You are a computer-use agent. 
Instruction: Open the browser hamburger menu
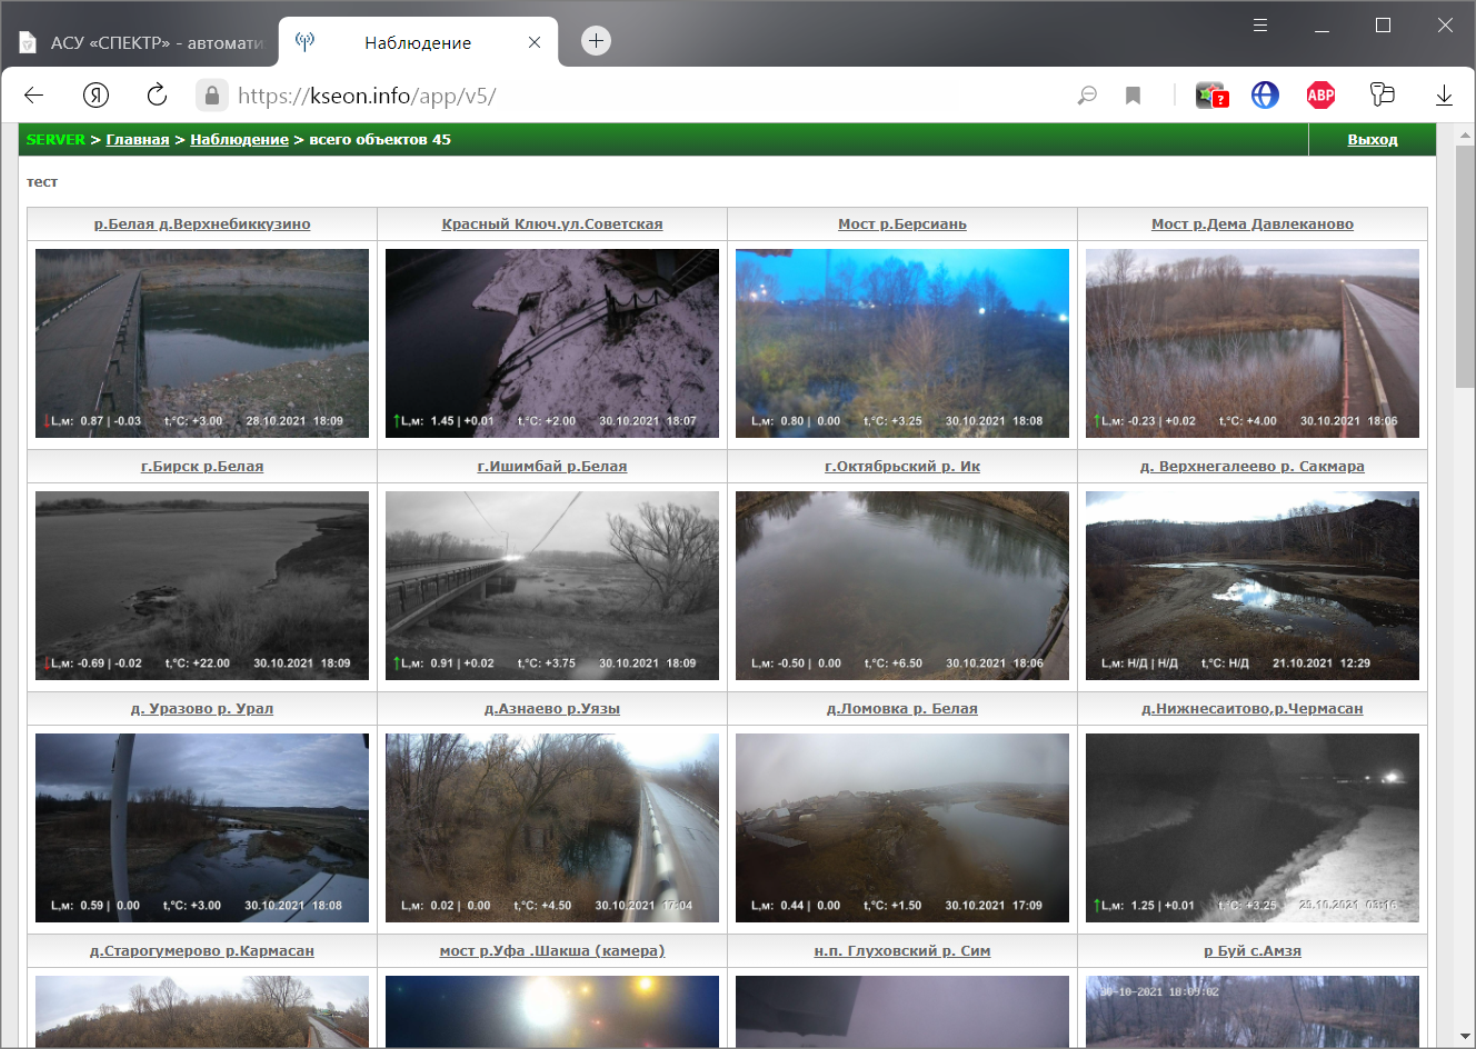[x=1260, y=25]
